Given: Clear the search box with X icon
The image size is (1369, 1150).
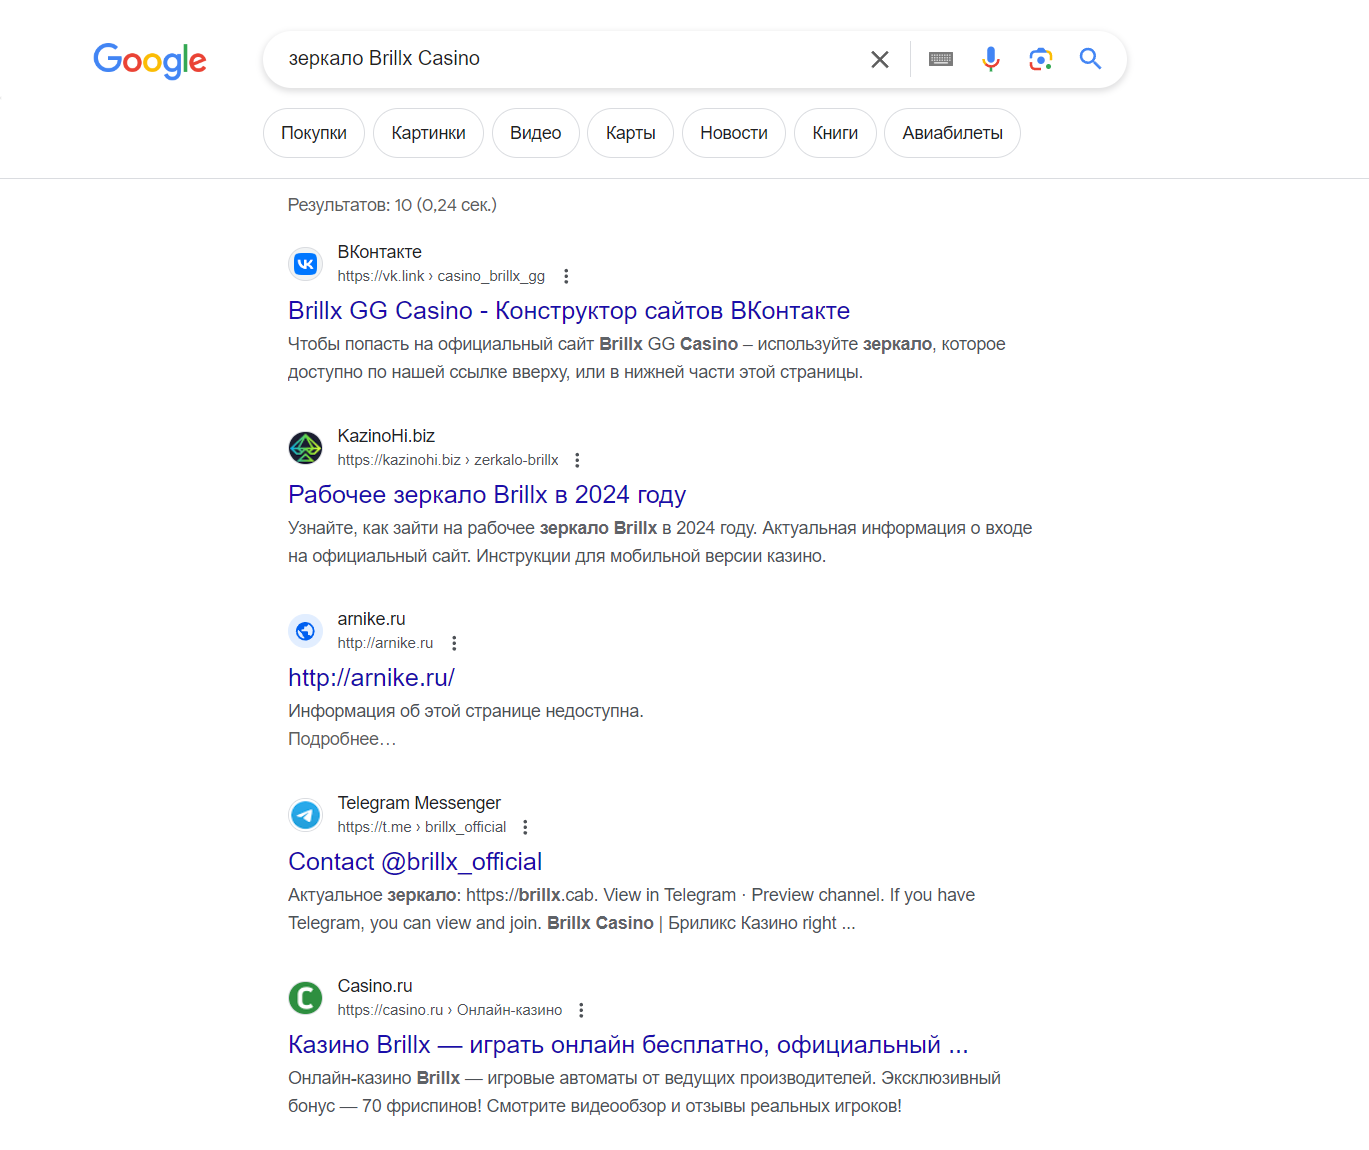Looking at the screenshot, I should [880, 59].
